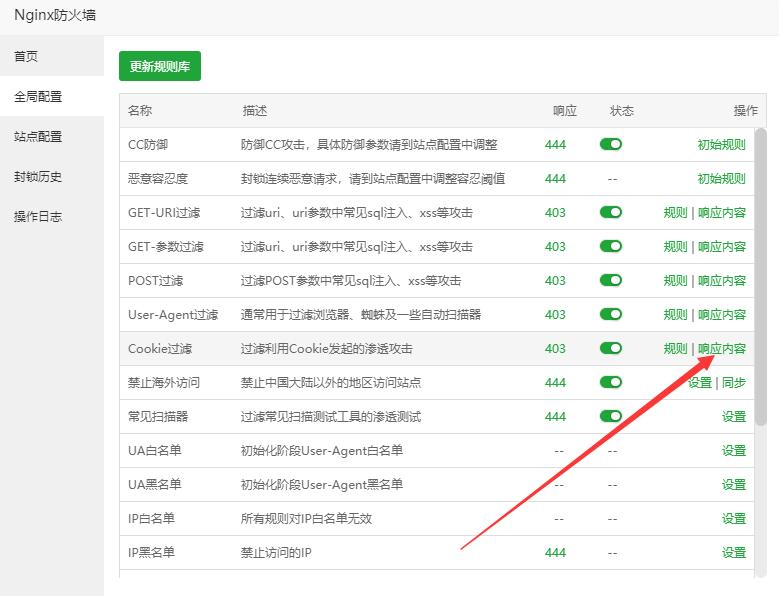Select the 禁止海外访问 rule name
The height and width of the screenshot is (596, 779).
[164, 382]
